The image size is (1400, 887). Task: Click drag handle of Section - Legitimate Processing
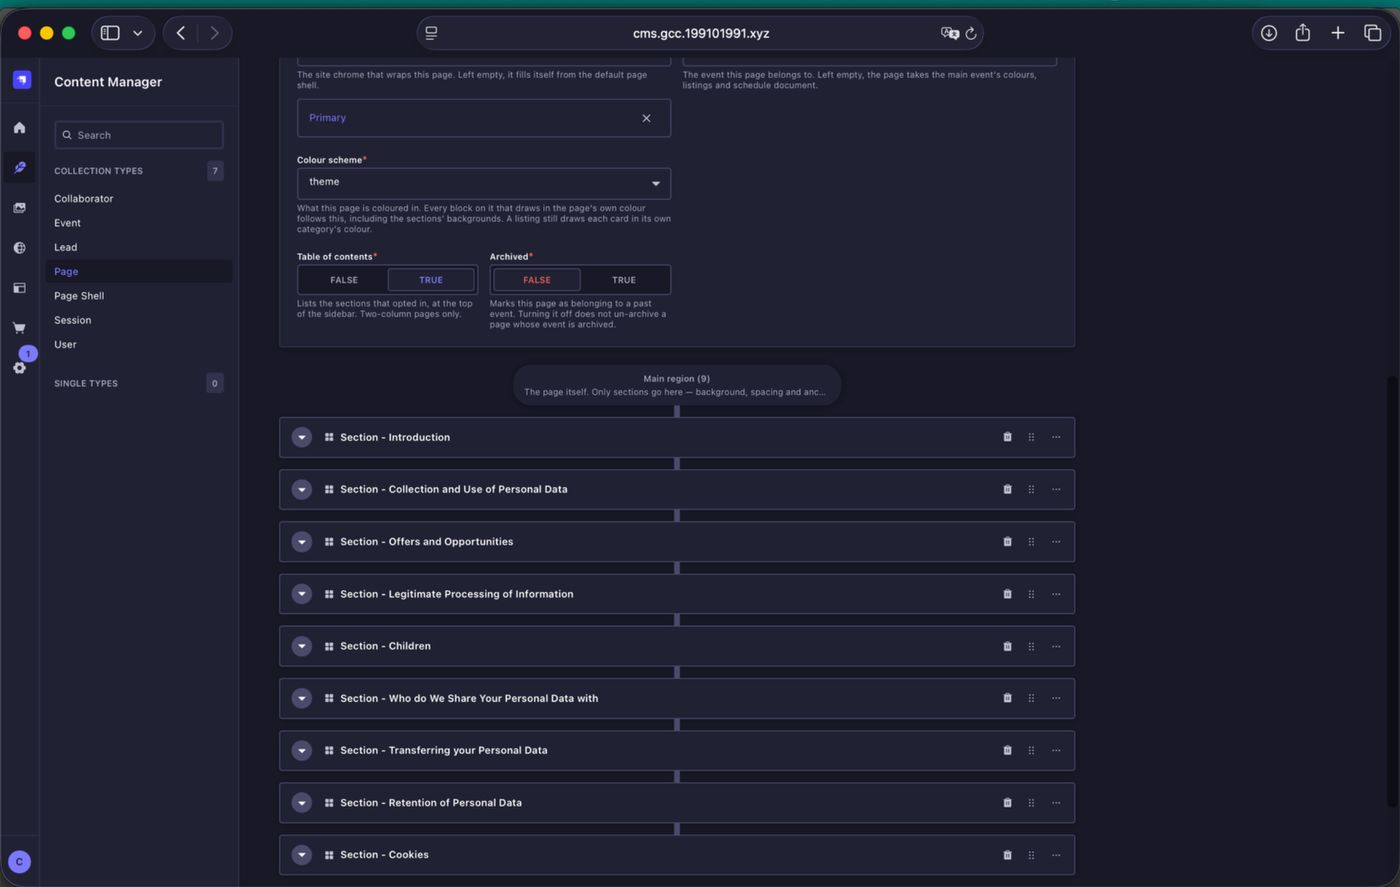click(1031, 594)
